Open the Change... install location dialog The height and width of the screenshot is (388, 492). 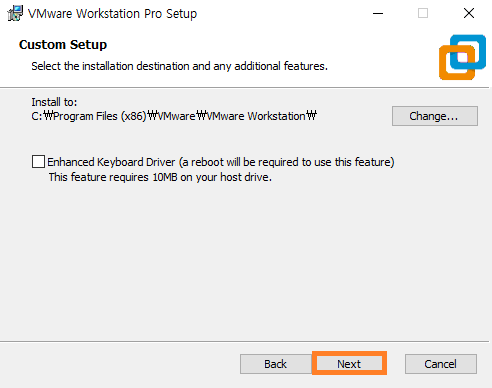(x=435, y=116)
